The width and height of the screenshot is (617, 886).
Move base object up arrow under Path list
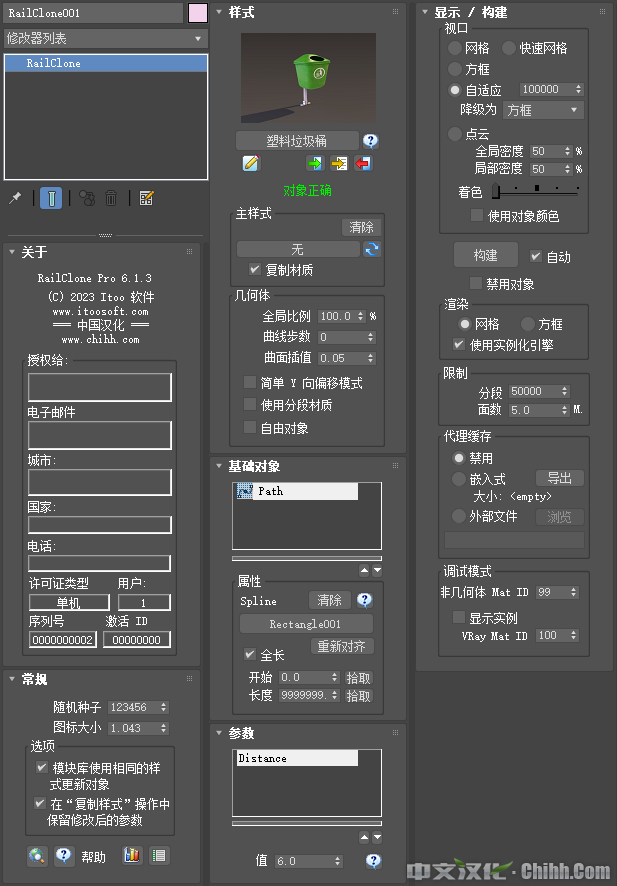click(x=364, y=571)
